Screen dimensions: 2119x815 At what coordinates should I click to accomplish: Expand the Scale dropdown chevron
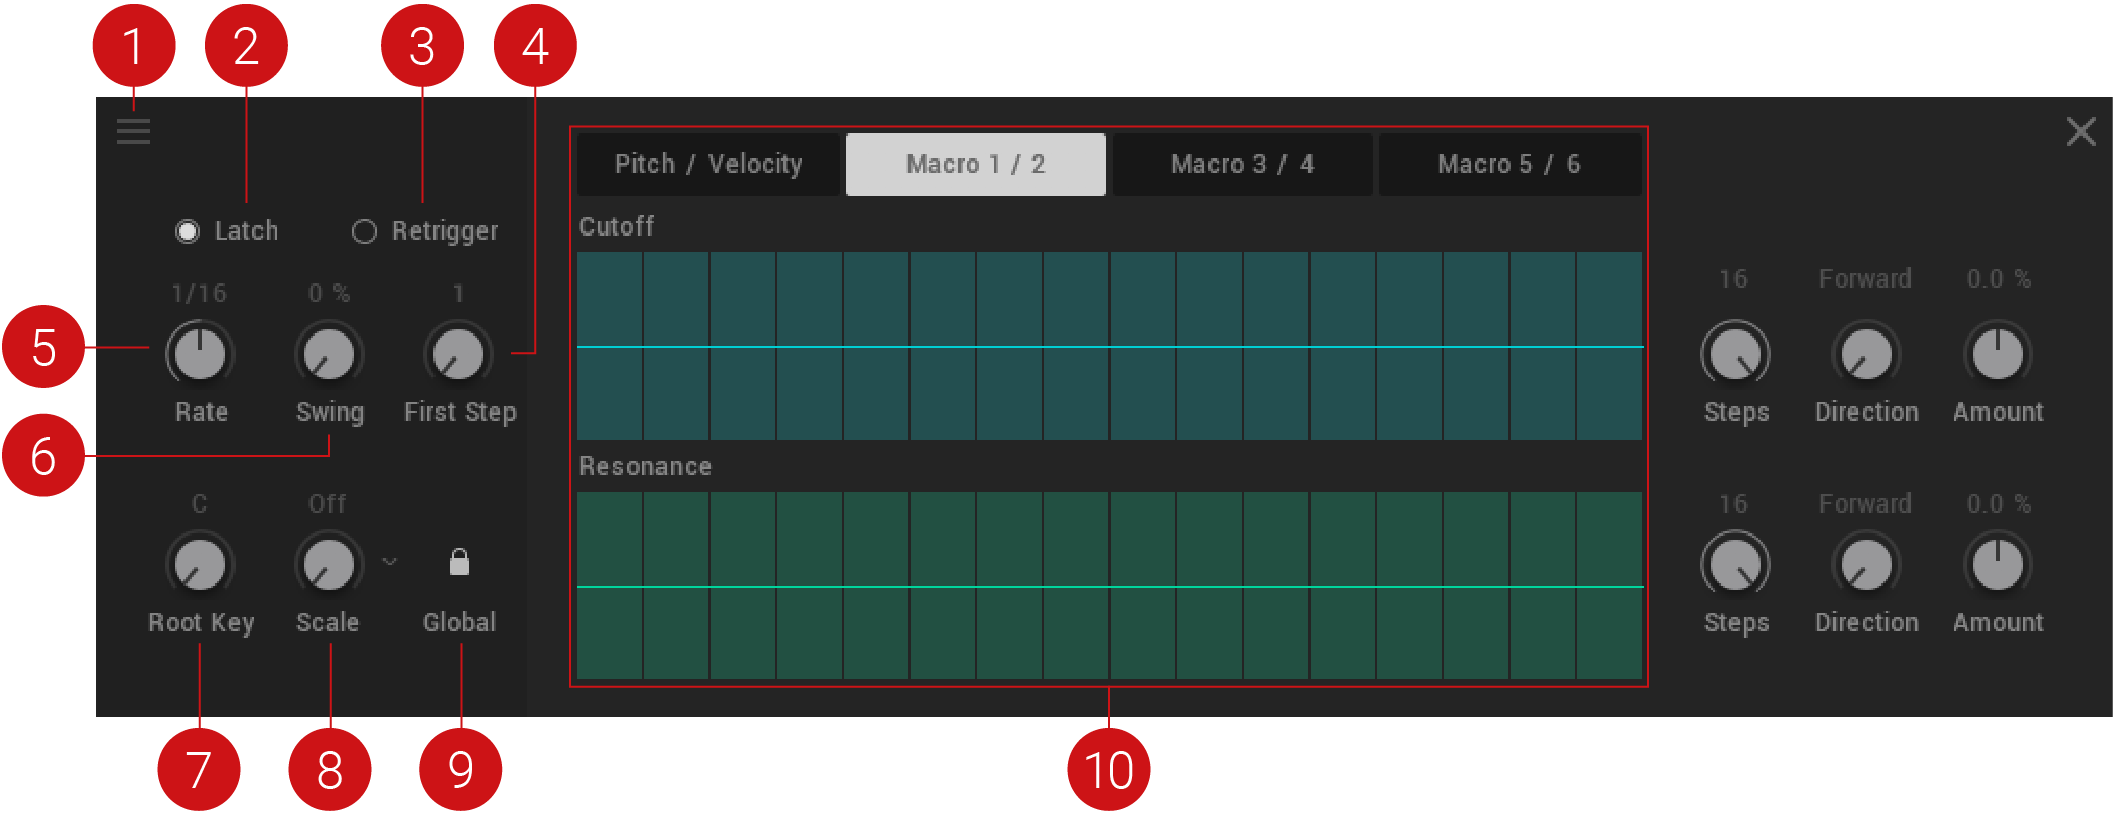point(390,562)
